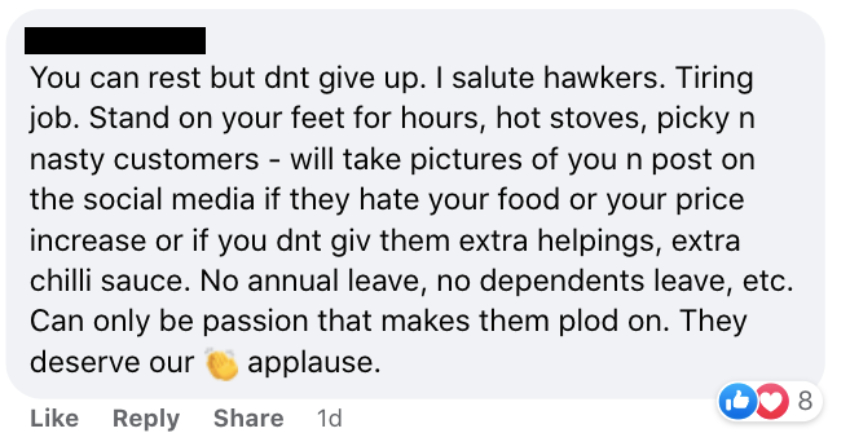Click the red heart reaction icon
Screen dimensions: 850x433
pos(772,402)
